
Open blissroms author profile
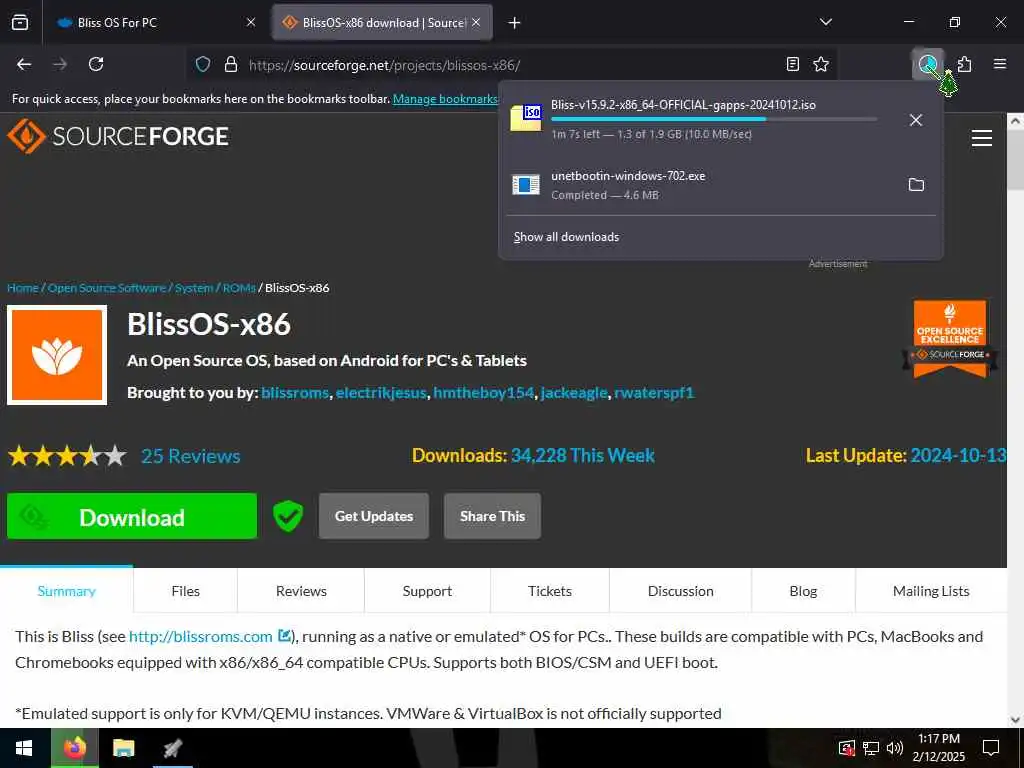tap(295, 393)
